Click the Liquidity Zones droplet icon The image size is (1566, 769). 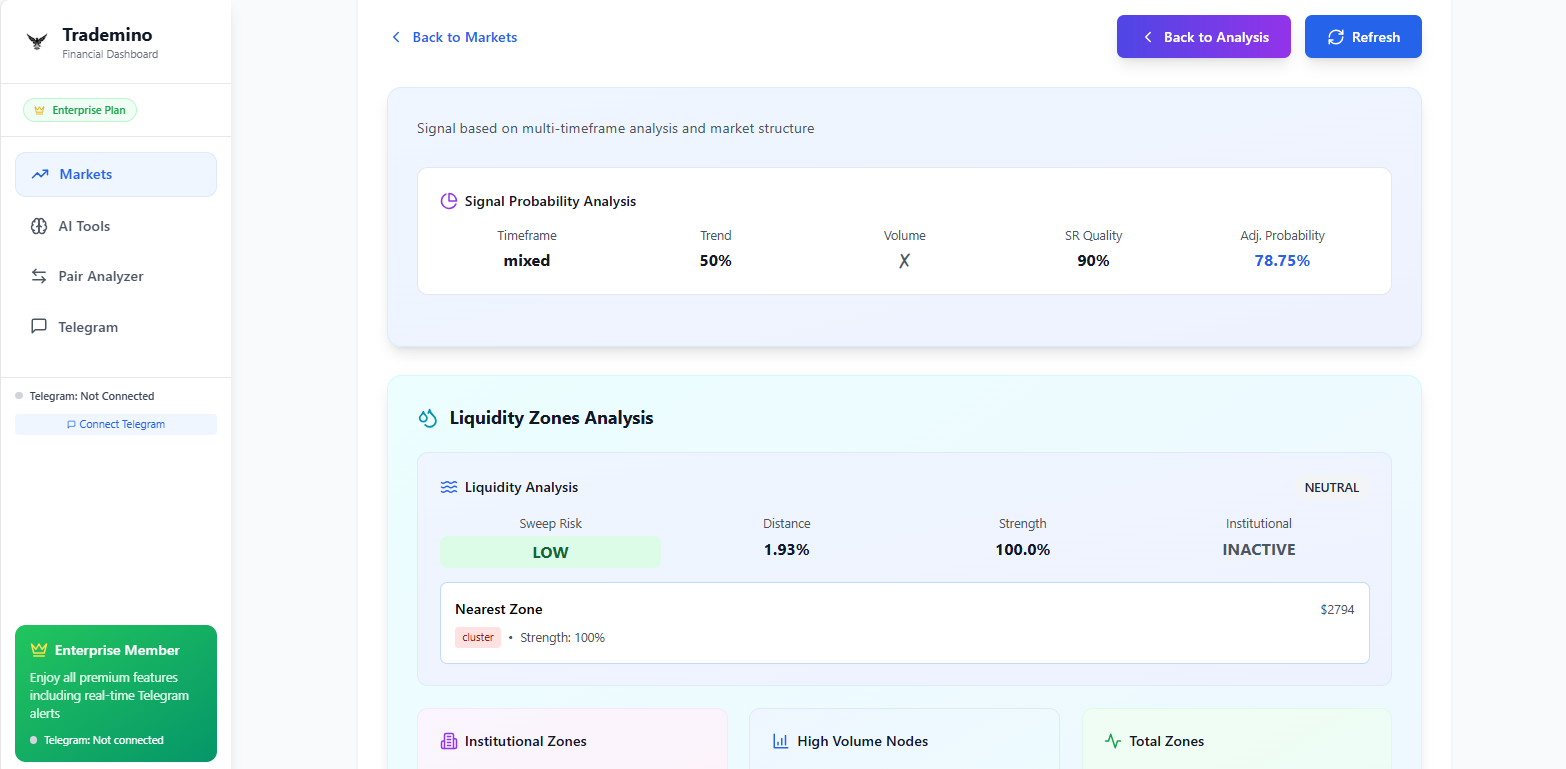click(427, 417)
